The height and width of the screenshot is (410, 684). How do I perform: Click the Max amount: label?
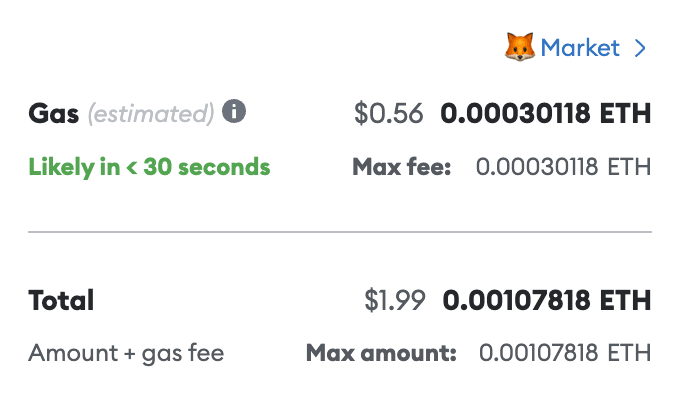coord(381,352)
